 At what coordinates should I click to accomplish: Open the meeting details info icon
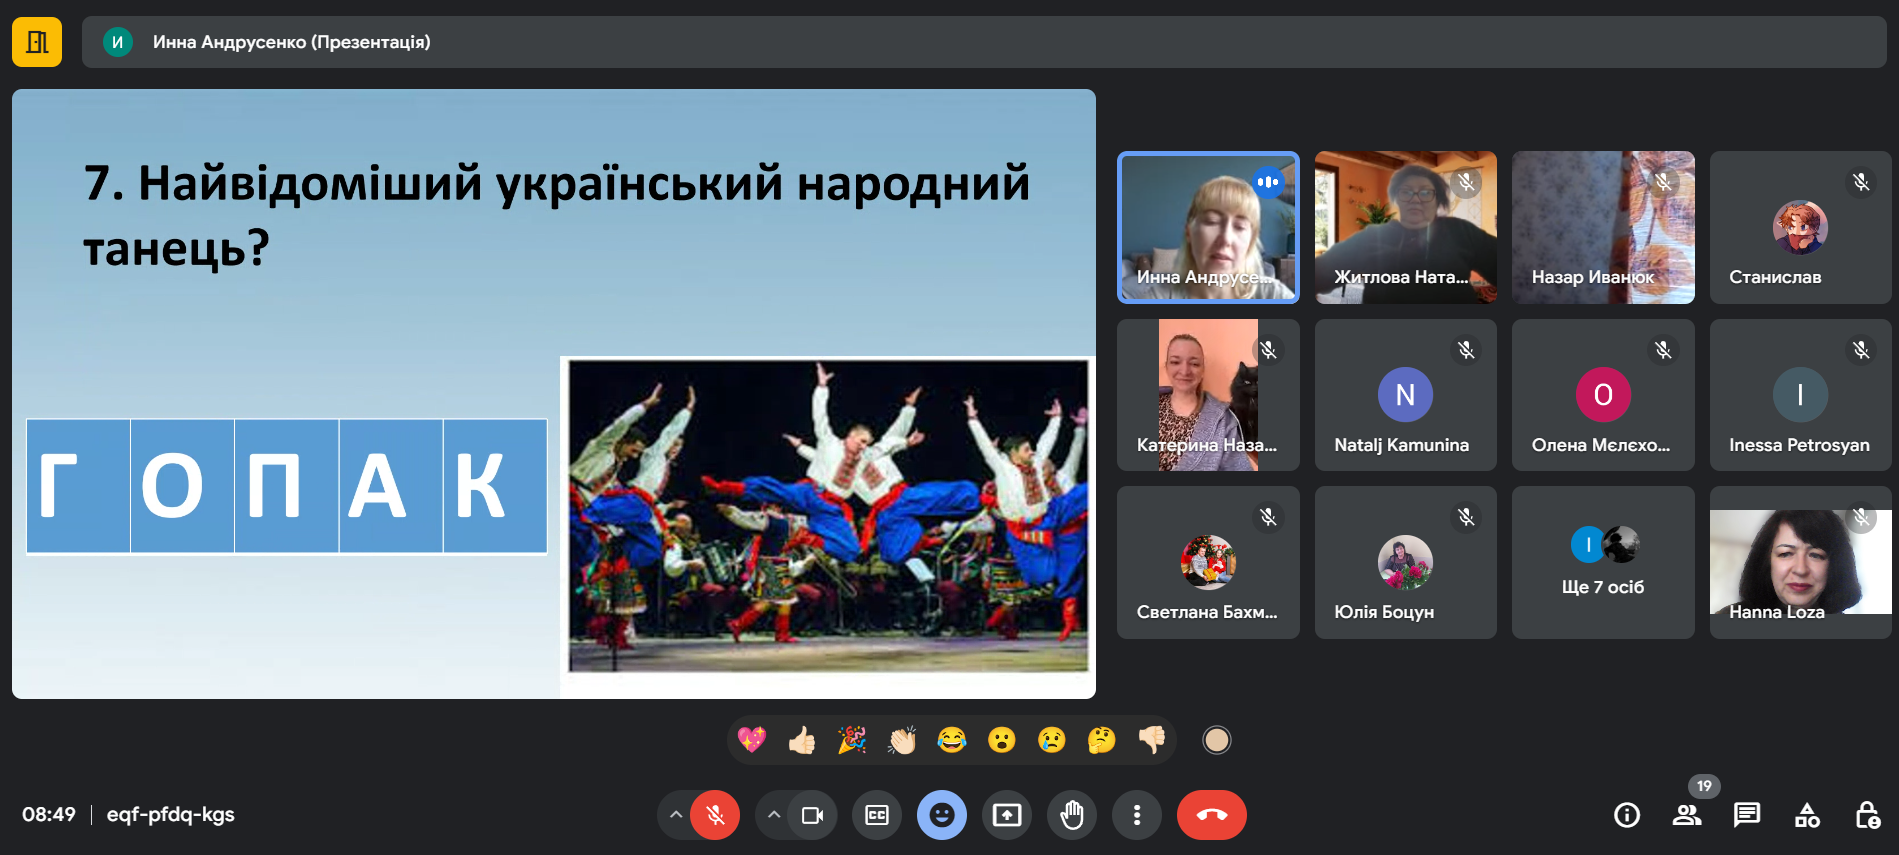pos(1627,815)
